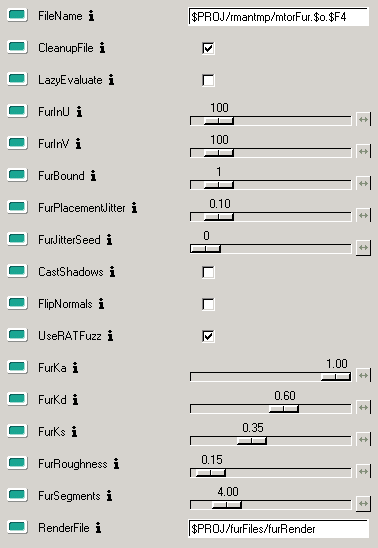Click the FileName path input field
The width and height of the screenshot is (378, 548).
pyautogui.click(x=278, y=17)
